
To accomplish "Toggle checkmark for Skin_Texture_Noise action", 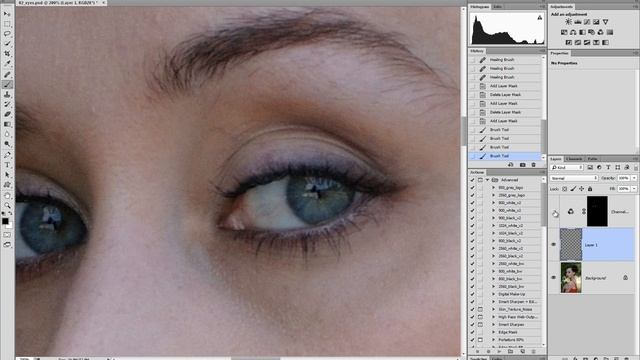I will click(x=473, y=309).
